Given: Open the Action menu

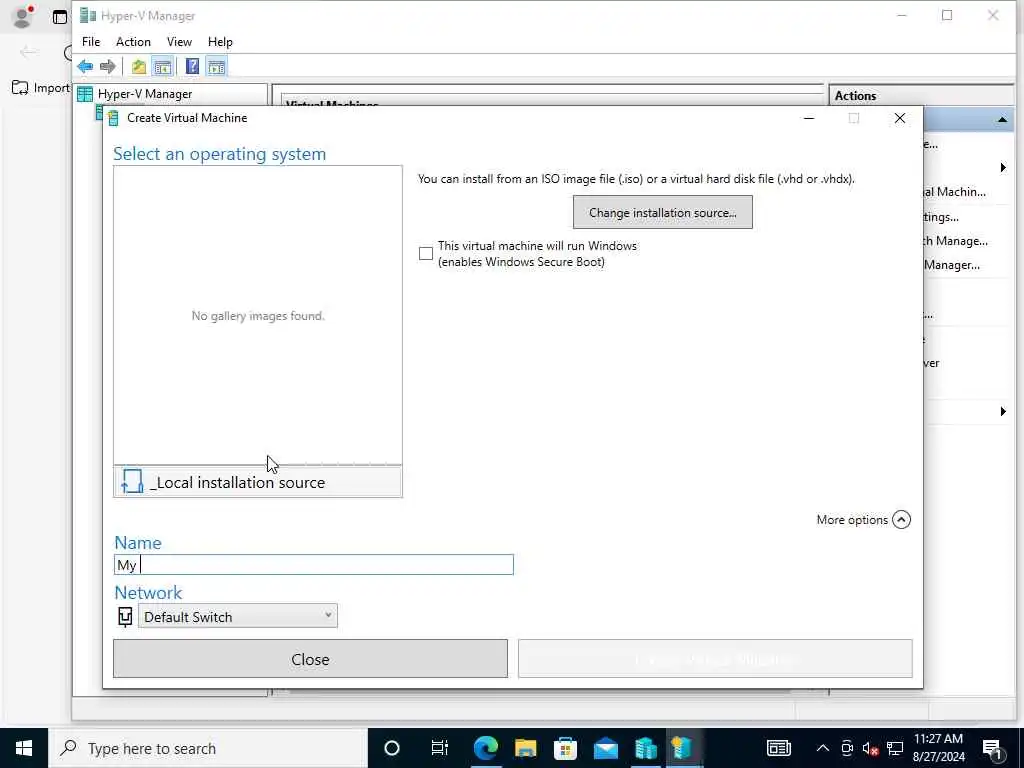Looking at the screenshot, I should (133, 42).
